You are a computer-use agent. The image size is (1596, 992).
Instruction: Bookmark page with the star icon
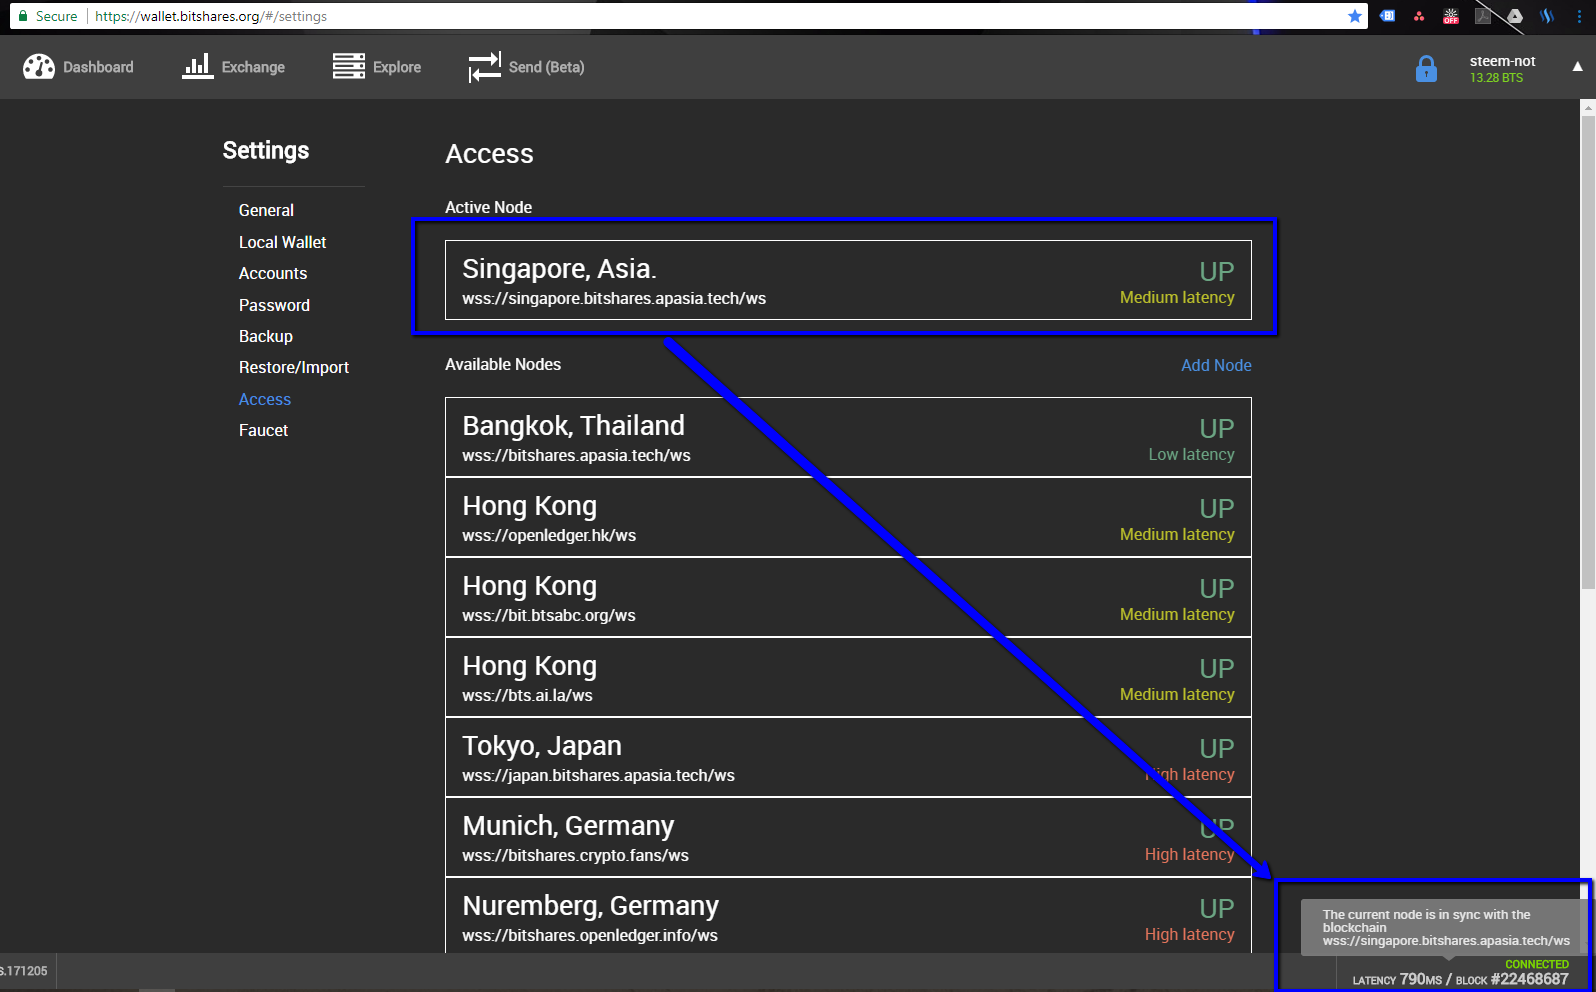click(x=1355, y=16)
